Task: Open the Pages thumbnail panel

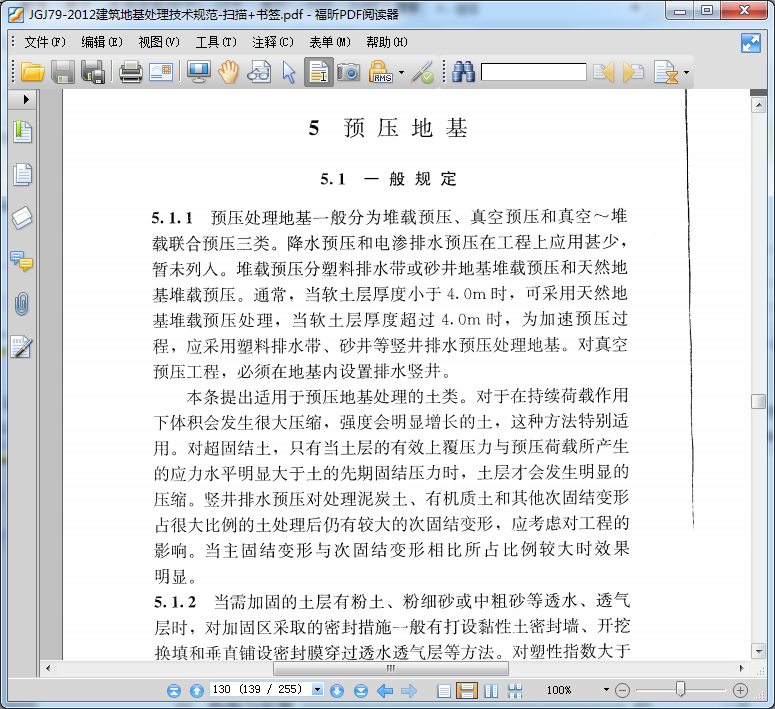Action: pos(22,174)
